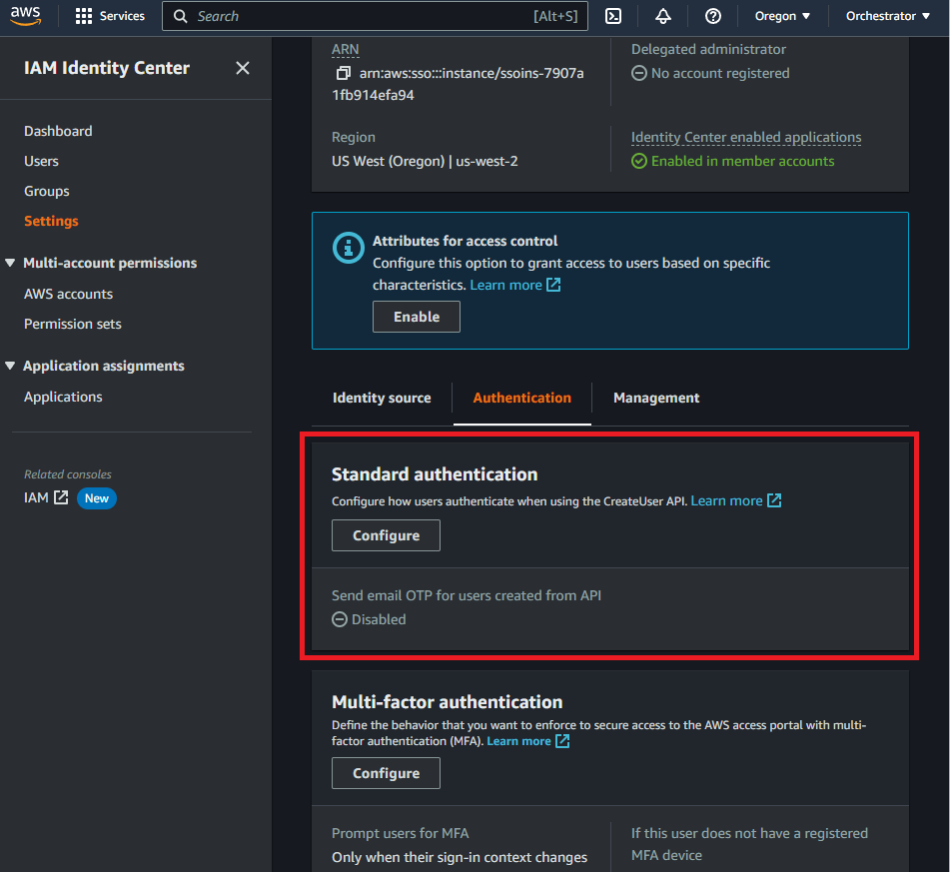The height and width of the screenshot is (872, 950).
Task: Collapse Application assignments section
Action: (x=10, y=366)
